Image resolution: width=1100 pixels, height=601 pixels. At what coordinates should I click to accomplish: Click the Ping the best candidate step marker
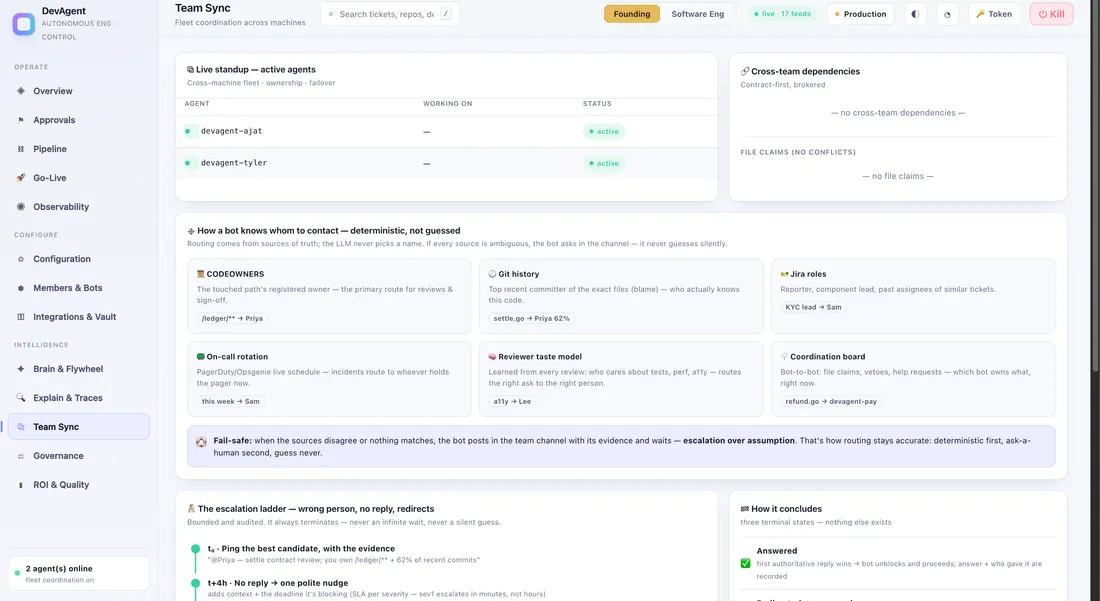click(196, 549)
